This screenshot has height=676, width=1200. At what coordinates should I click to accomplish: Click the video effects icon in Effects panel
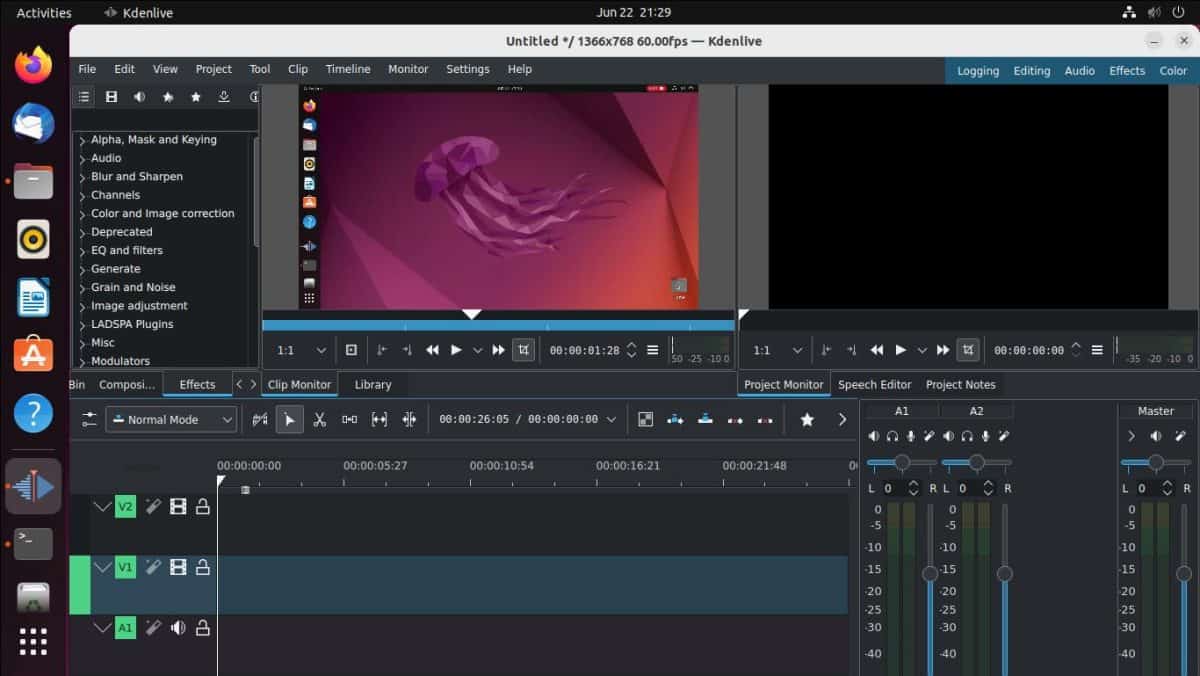pos(111,97)
